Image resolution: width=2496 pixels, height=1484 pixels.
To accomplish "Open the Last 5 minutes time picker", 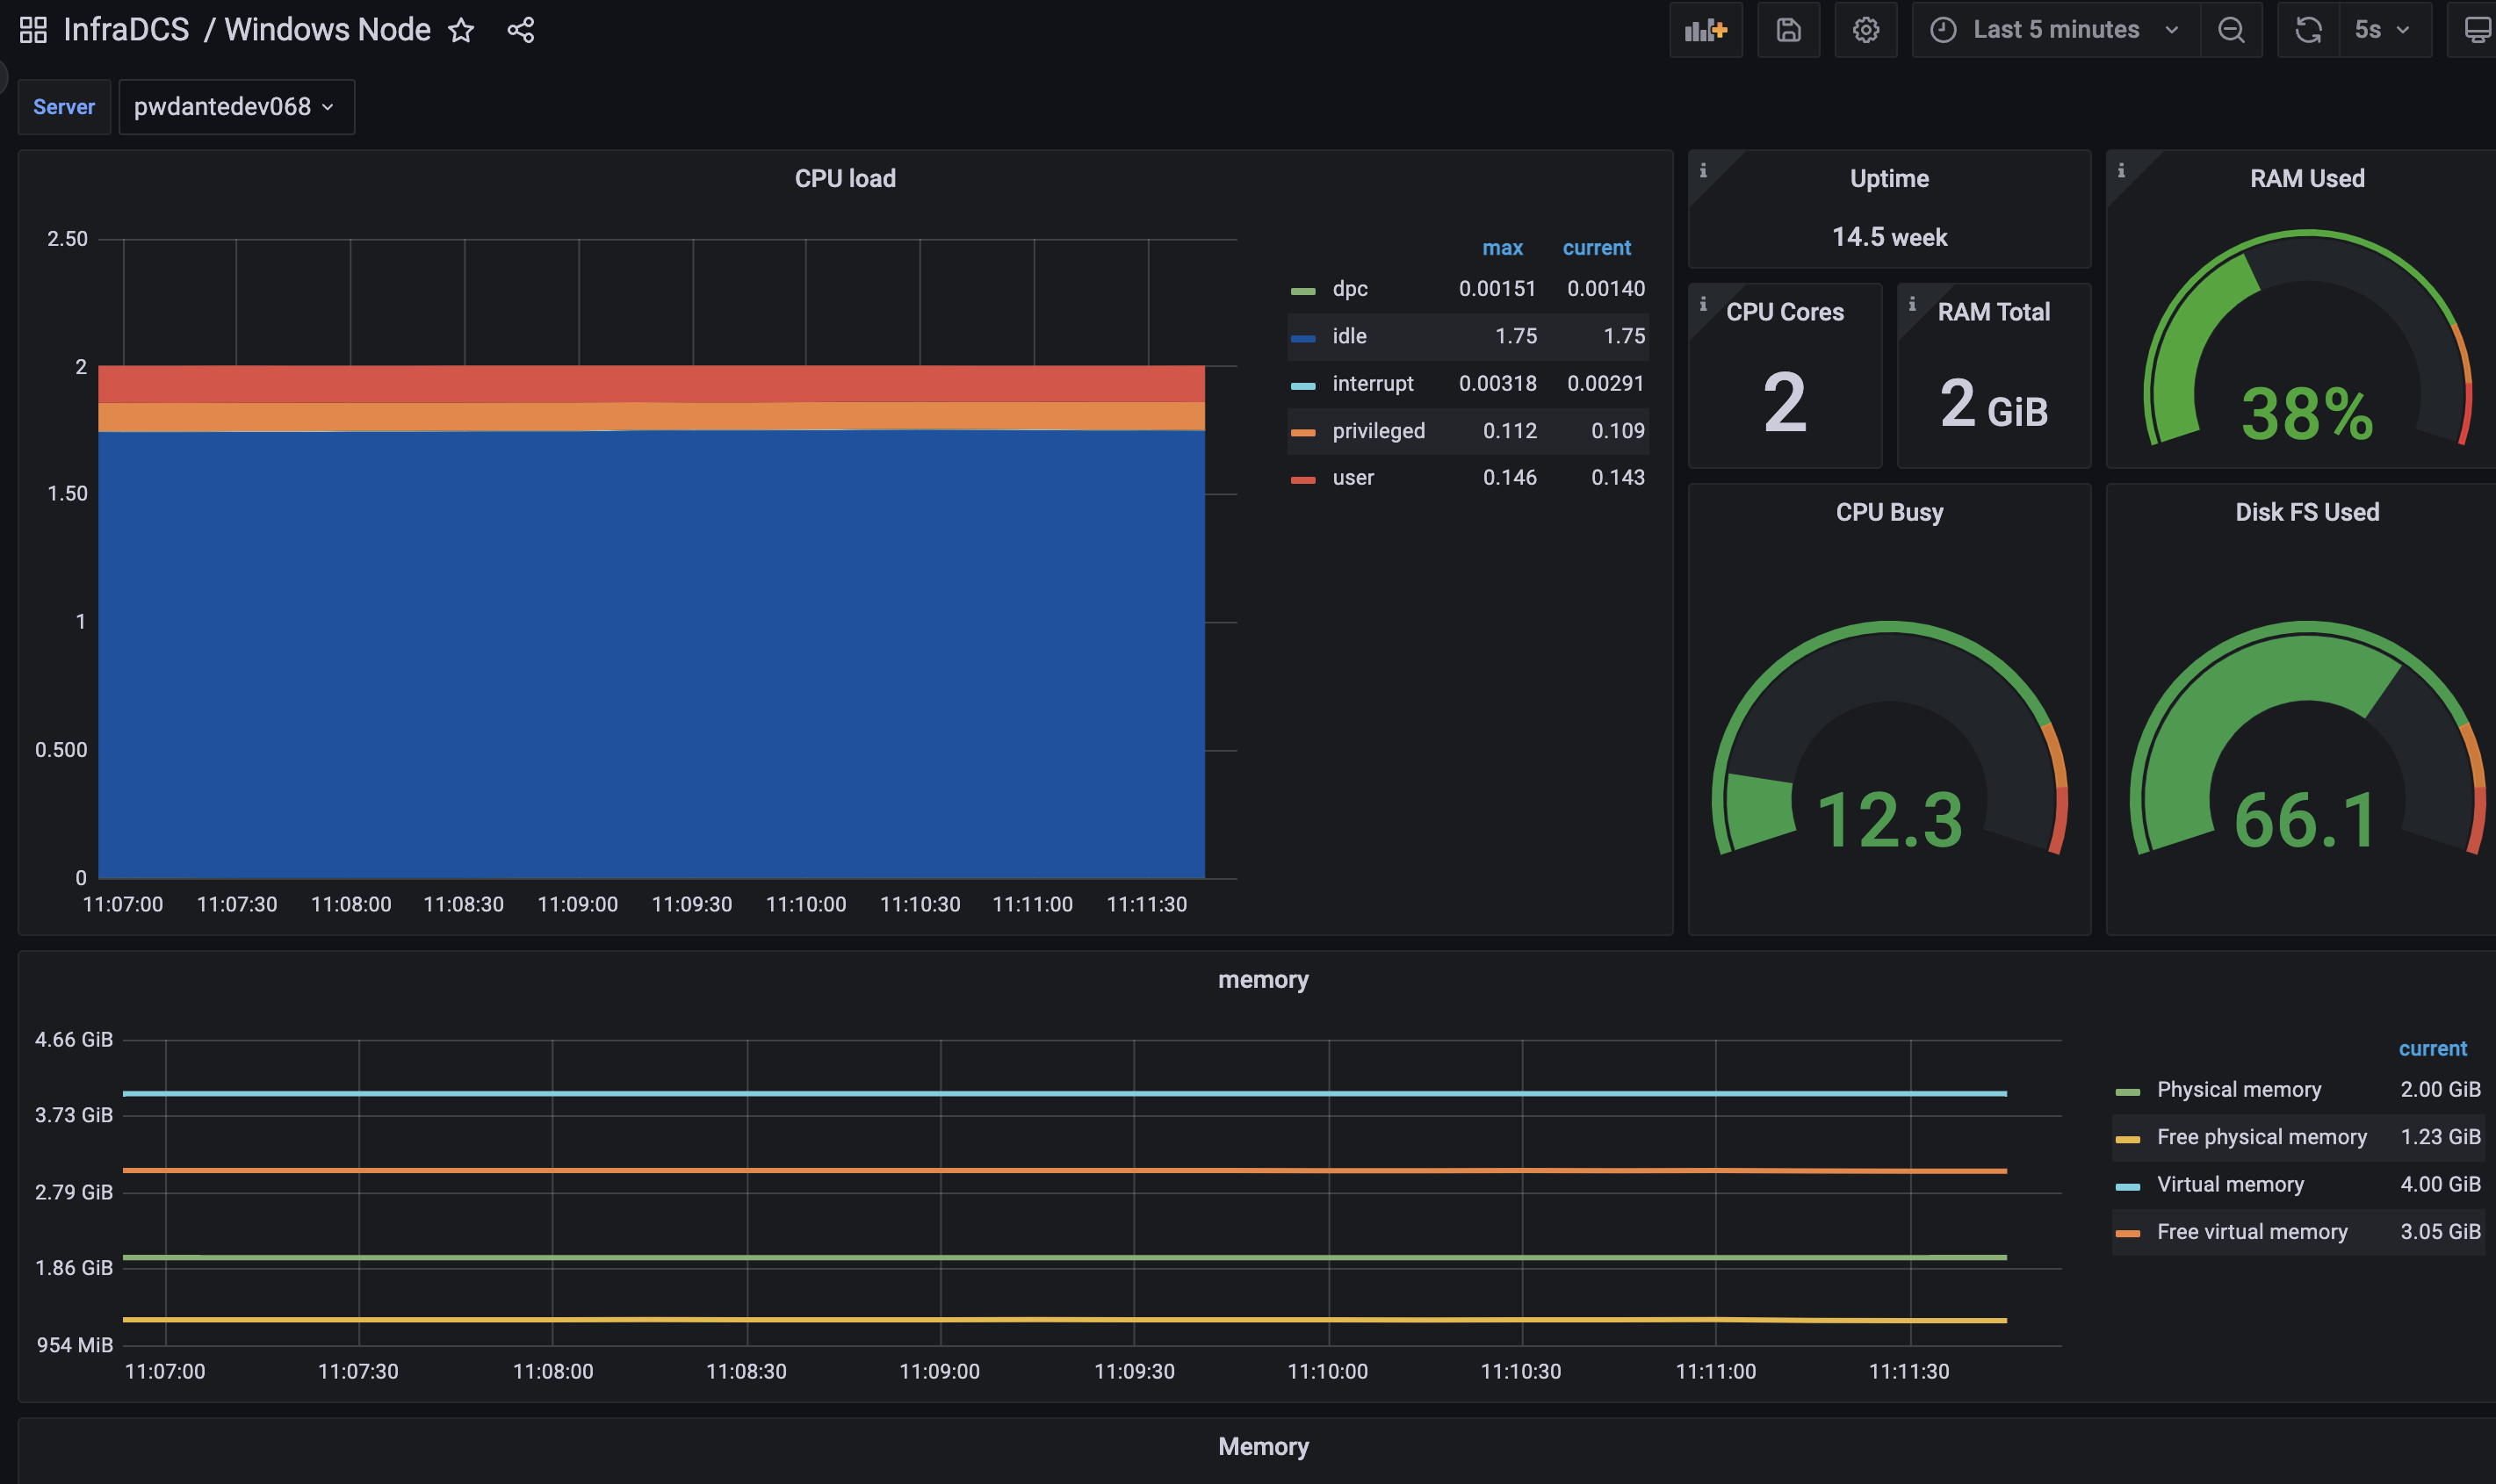I will [2056, 30].
